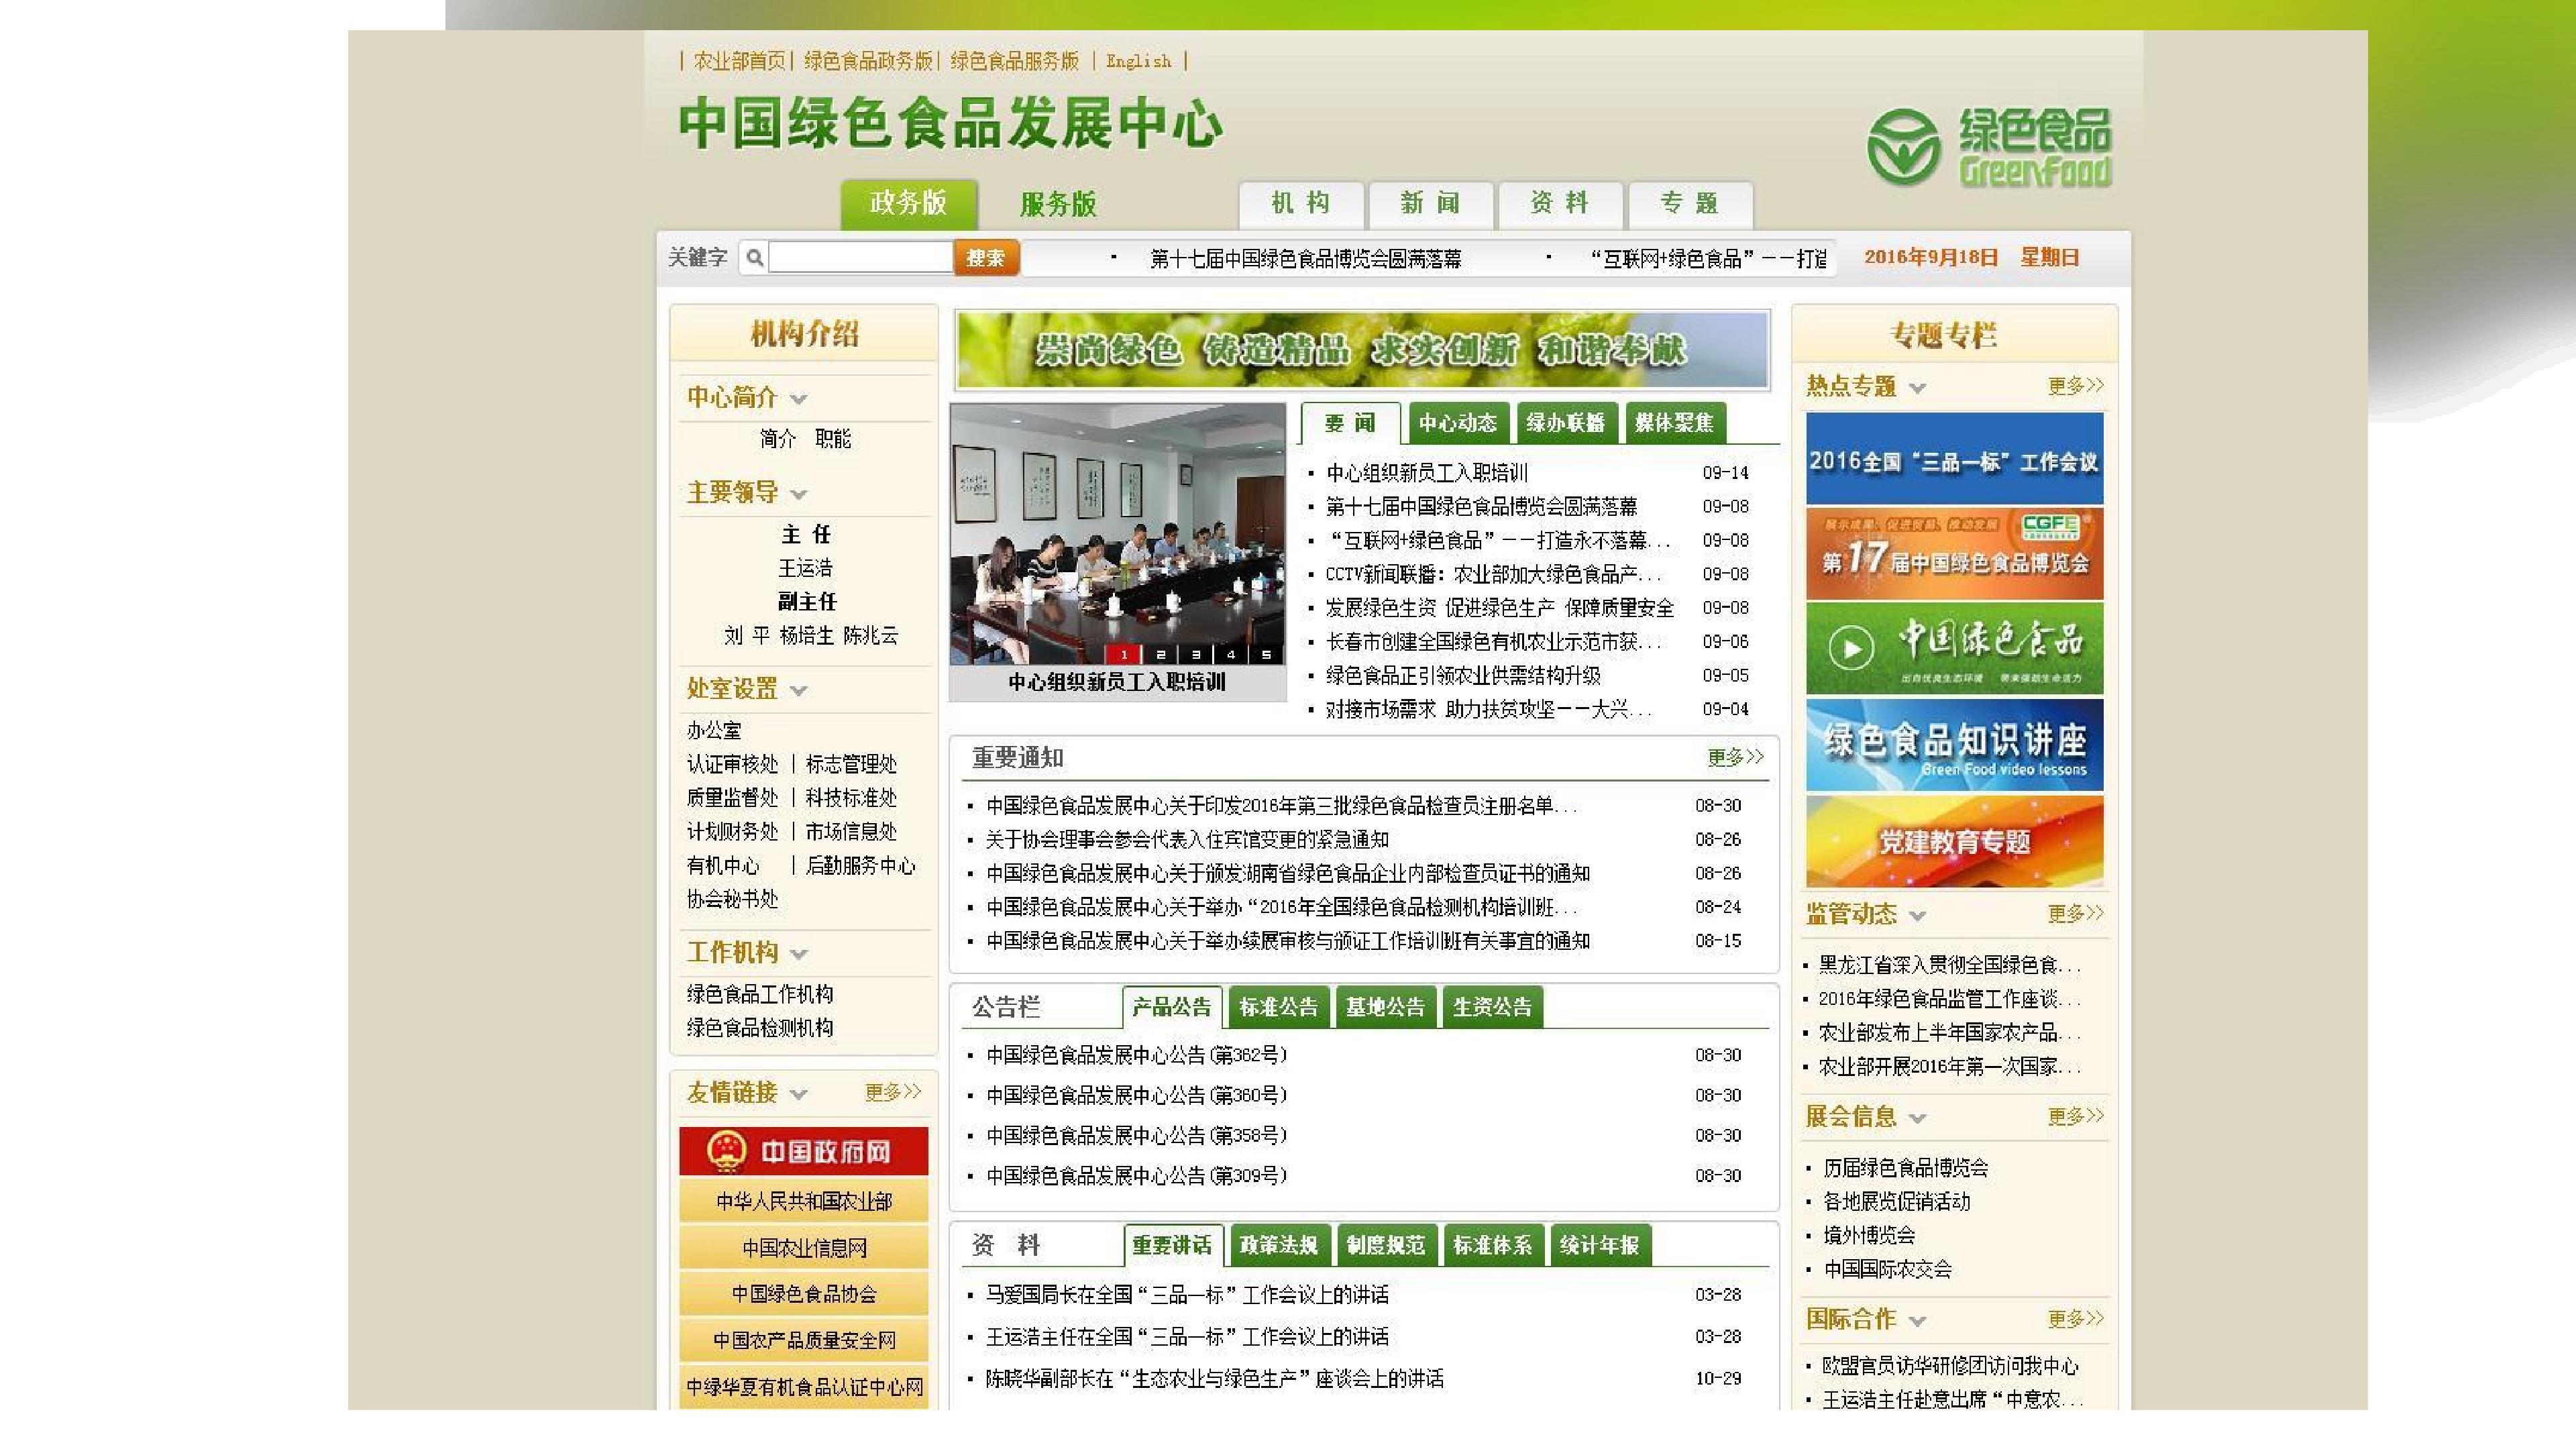Expand the 主要领导 section arrow
The image size is (2576, 1449).
[x=798, y=494]
